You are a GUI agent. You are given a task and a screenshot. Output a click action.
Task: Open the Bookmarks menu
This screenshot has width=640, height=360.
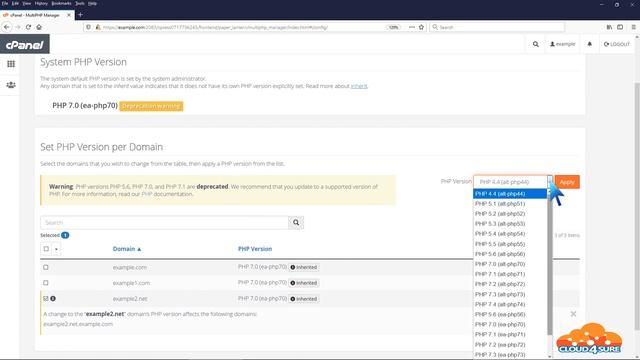pos(62,3)
